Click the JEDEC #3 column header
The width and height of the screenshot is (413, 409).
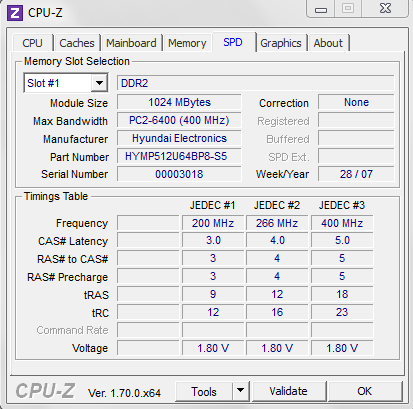click(x=342, y=205)
